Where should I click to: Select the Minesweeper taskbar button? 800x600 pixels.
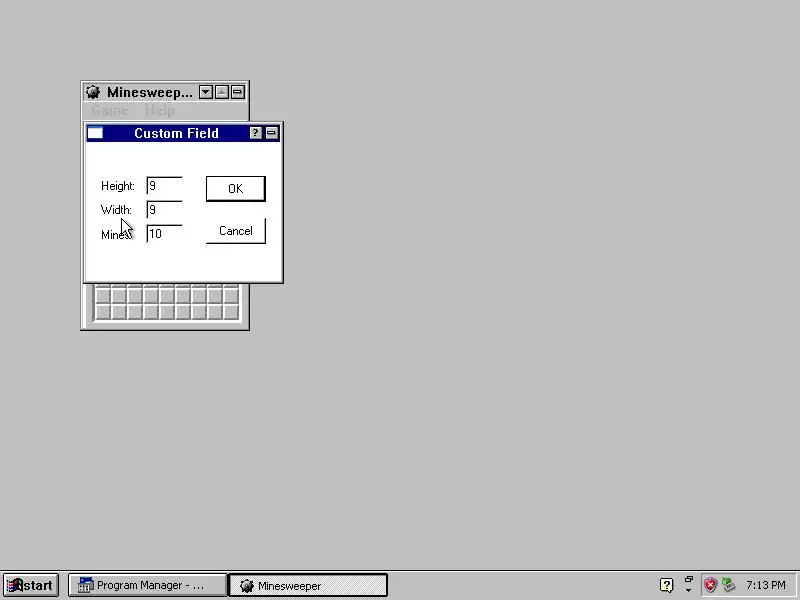[x=308, y=585]
